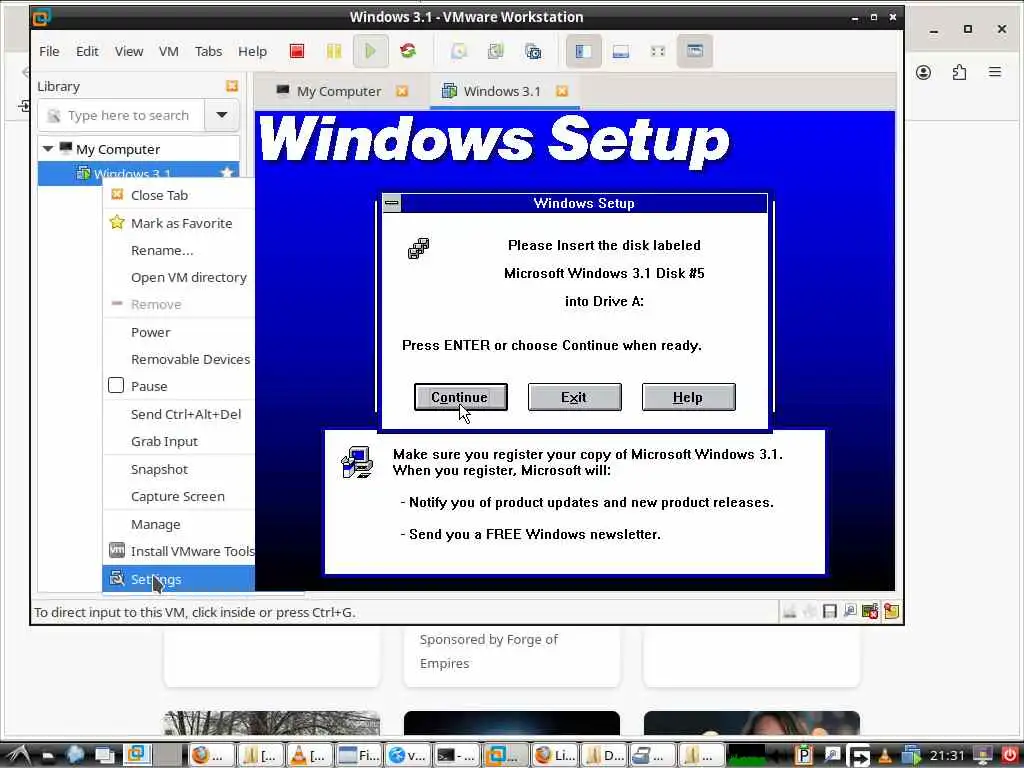Click the red power icon in system tray
Image resolution: width=1024 pixels, height=768 pixels.
[x=1010, y=755]
